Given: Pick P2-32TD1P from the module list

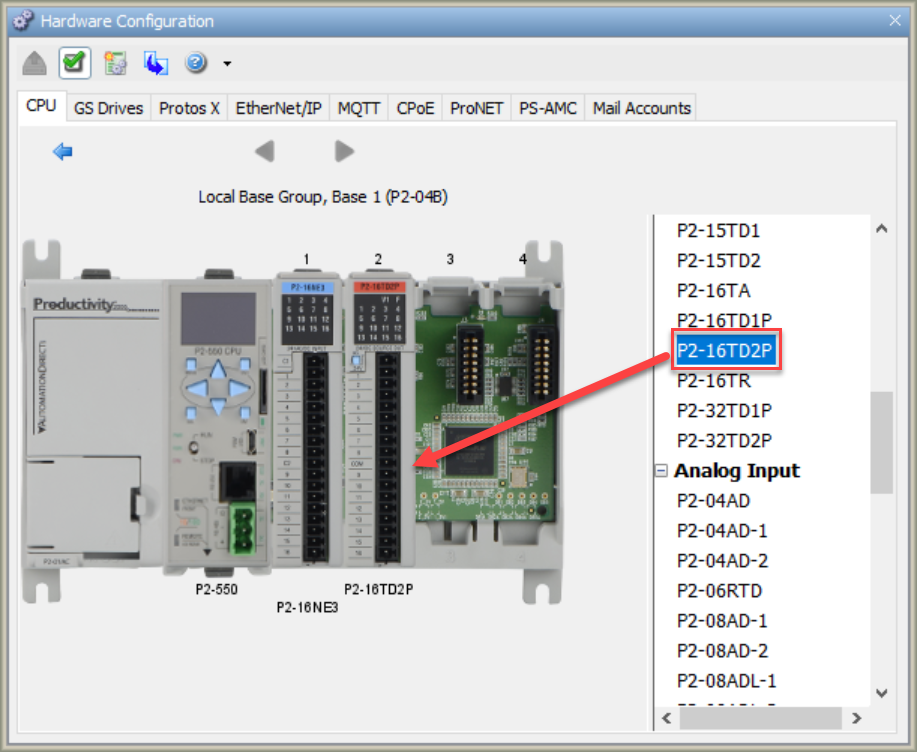Looking at the screenshot, I should point(724,411).
